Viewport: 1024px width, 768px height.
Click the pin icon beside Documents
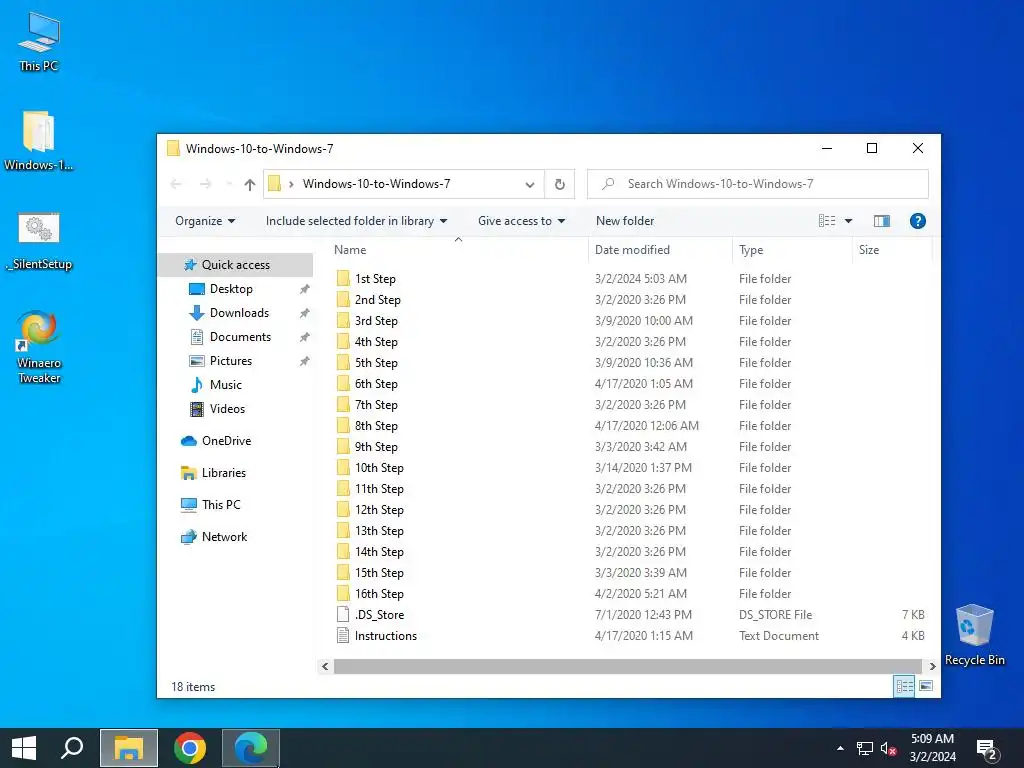coord(304,338)
